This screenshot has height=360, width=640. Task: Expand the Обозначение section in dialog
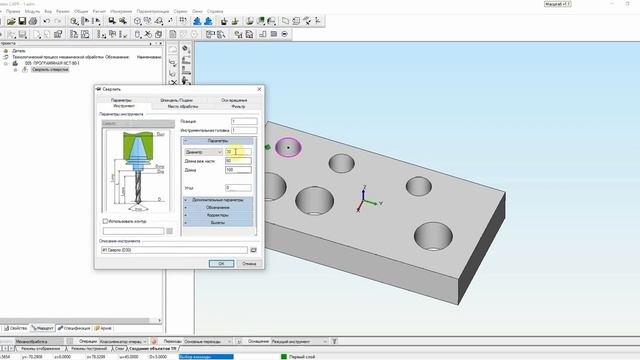pyautogui.click(x=218, y=207)
